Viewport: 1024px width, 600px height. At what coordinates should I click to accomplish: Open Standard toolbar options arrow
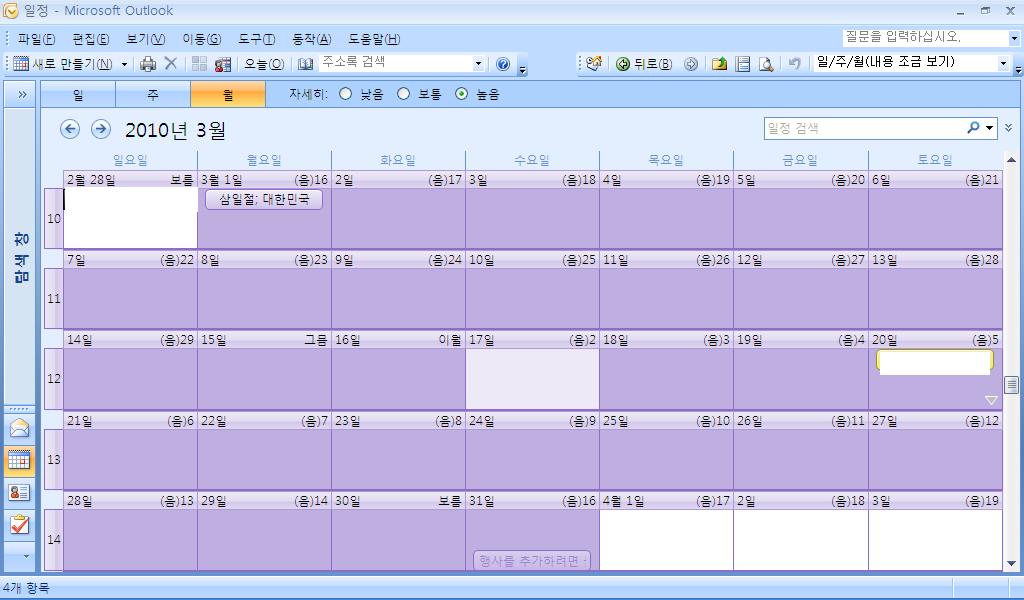click(522, 67)
